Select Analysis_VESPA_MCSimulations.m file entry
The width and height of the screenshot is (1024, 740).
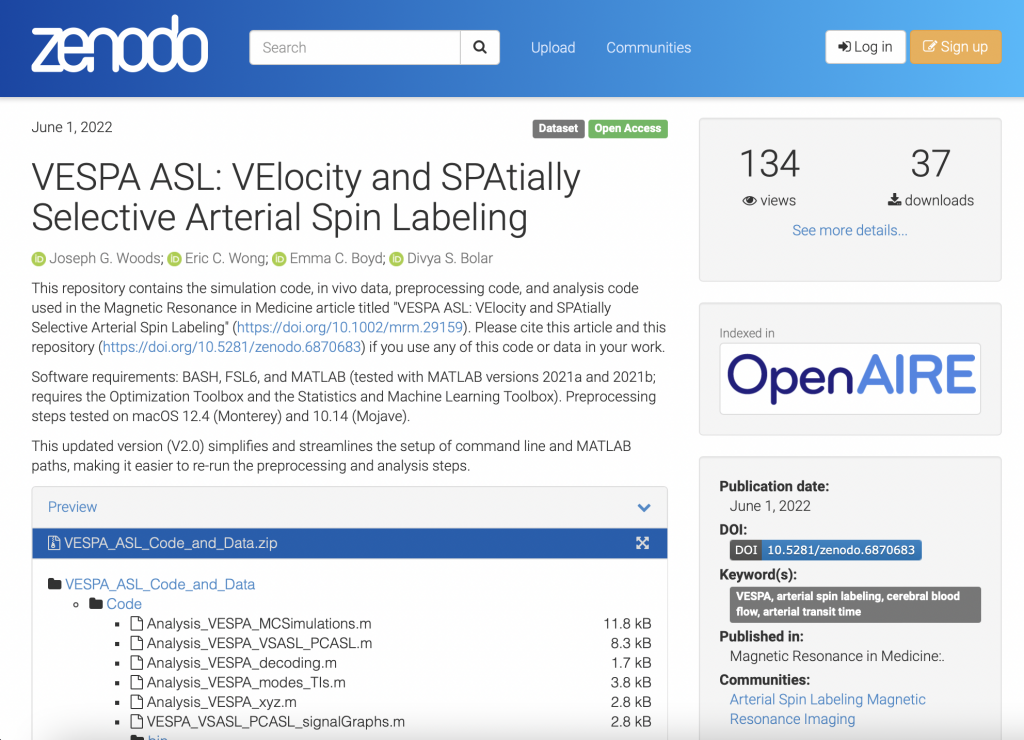258,624
